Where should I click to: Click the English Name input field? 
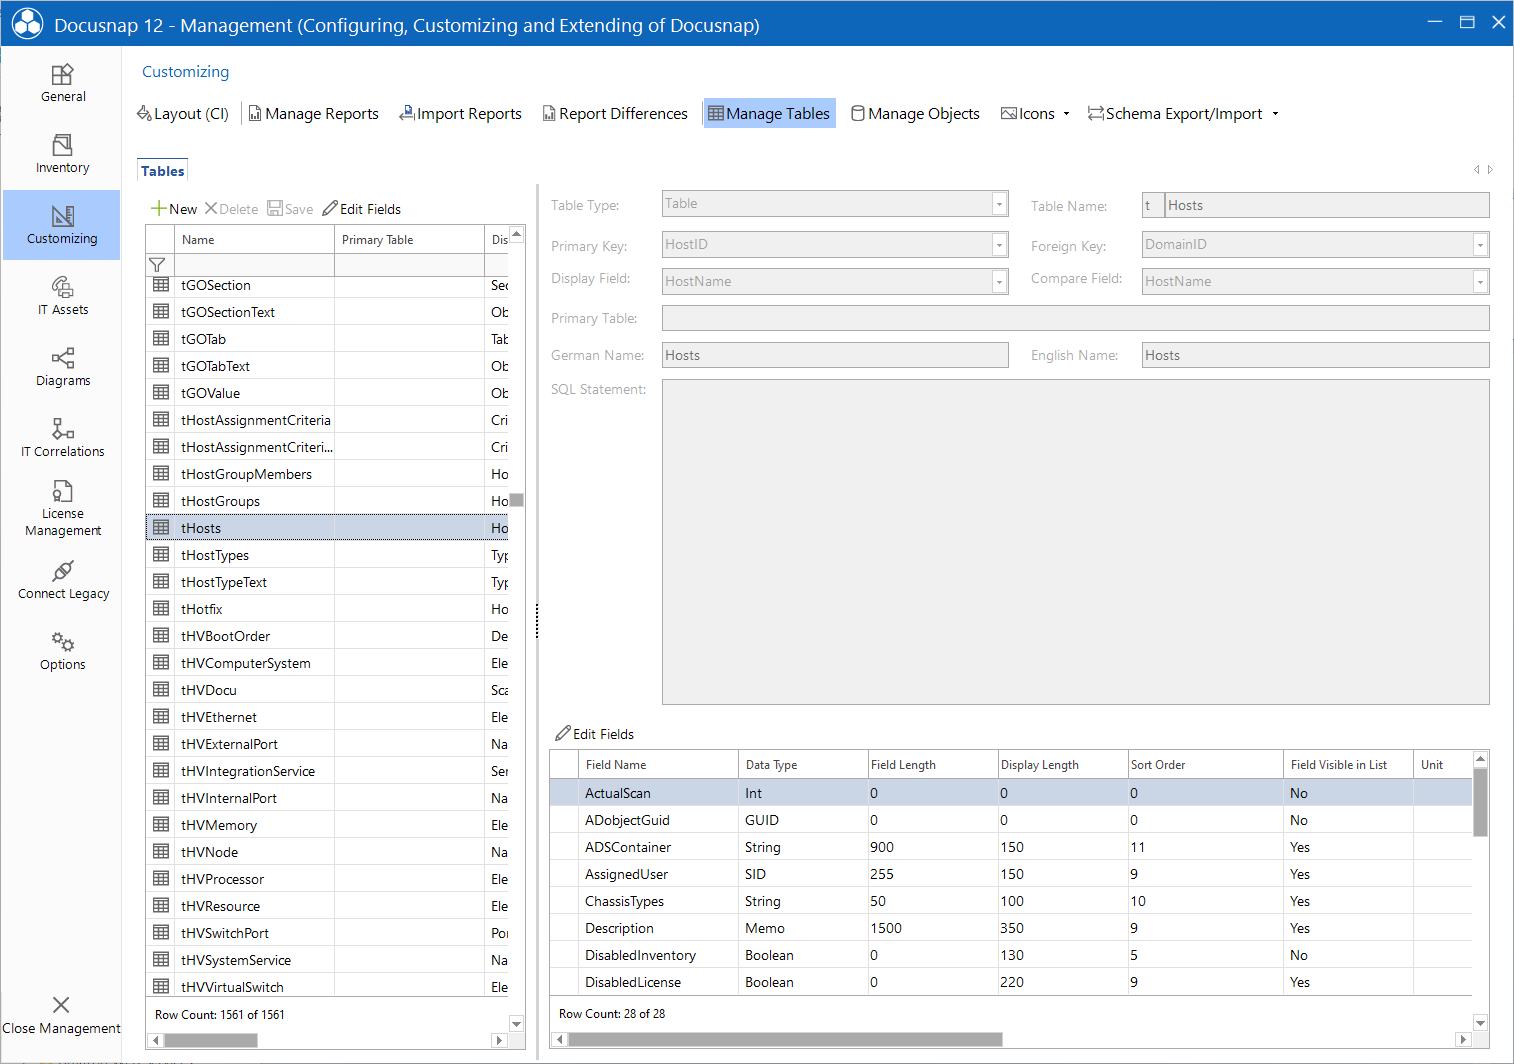click(x=1316, y=355)
